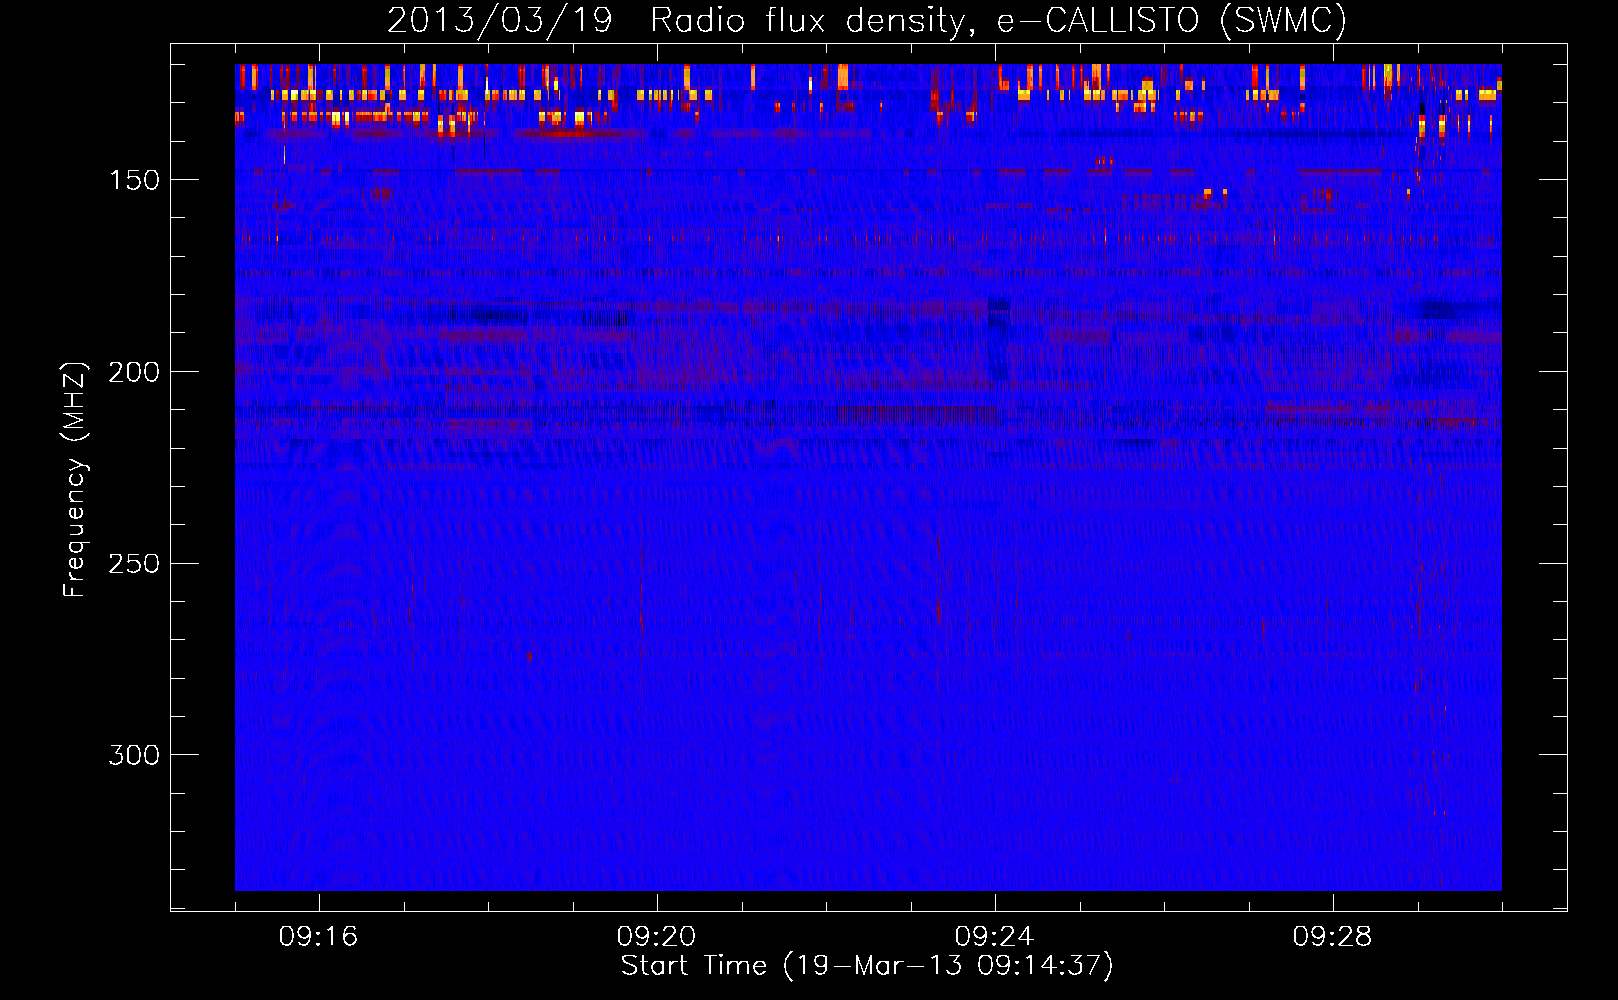Click the "Start Time (19-Mar-13 09:14:37)" label

point(867,966)
